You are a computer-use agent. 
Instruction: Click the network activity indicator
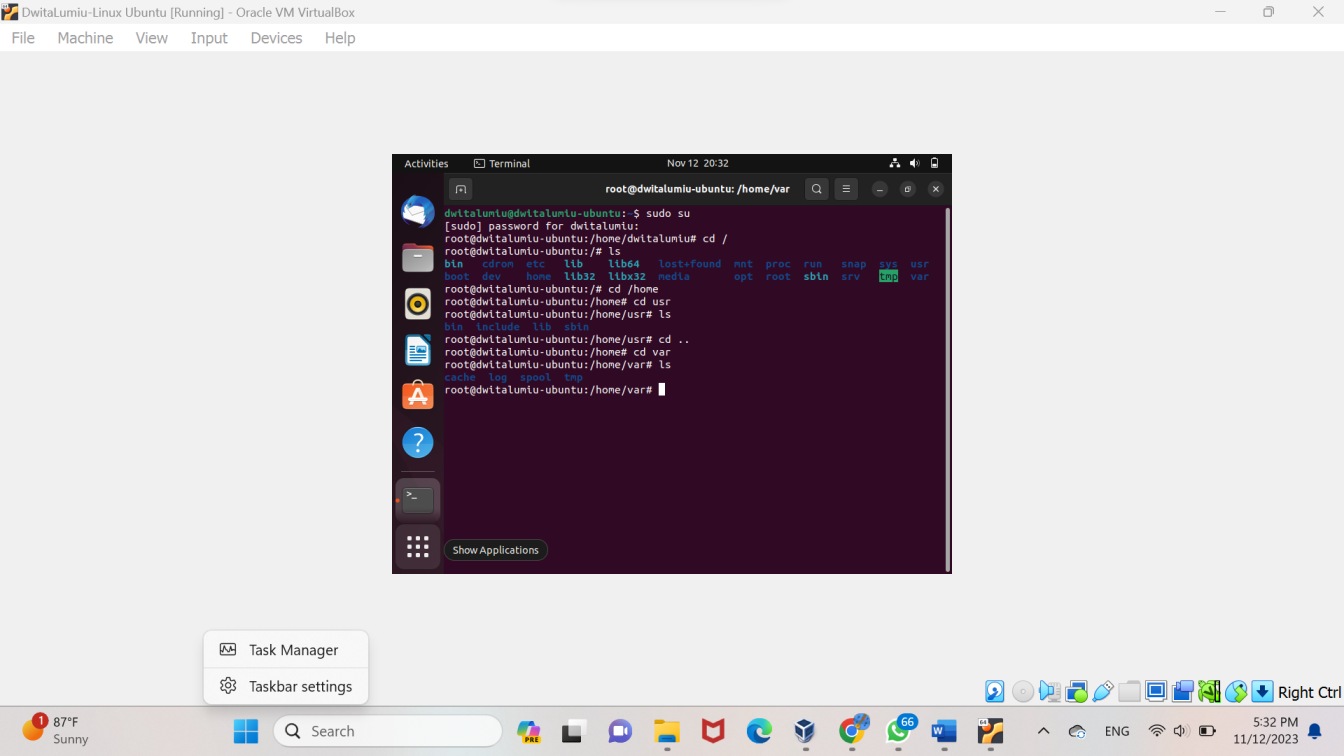(1076, 691)
